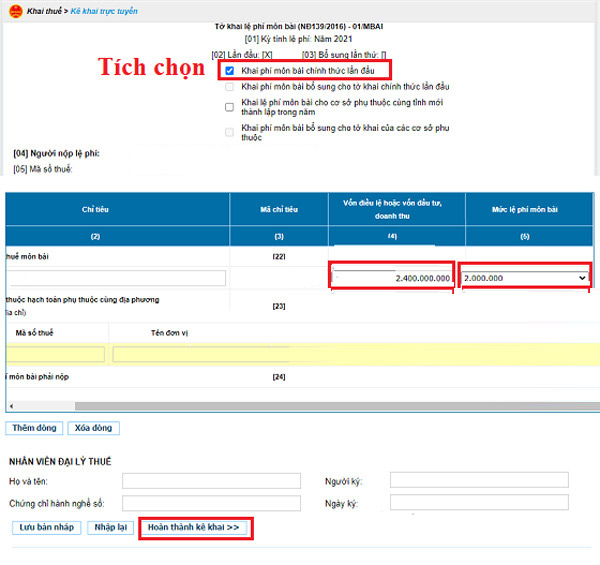
Task: Click the Xóa dòng button
Action: click(93, 428)
